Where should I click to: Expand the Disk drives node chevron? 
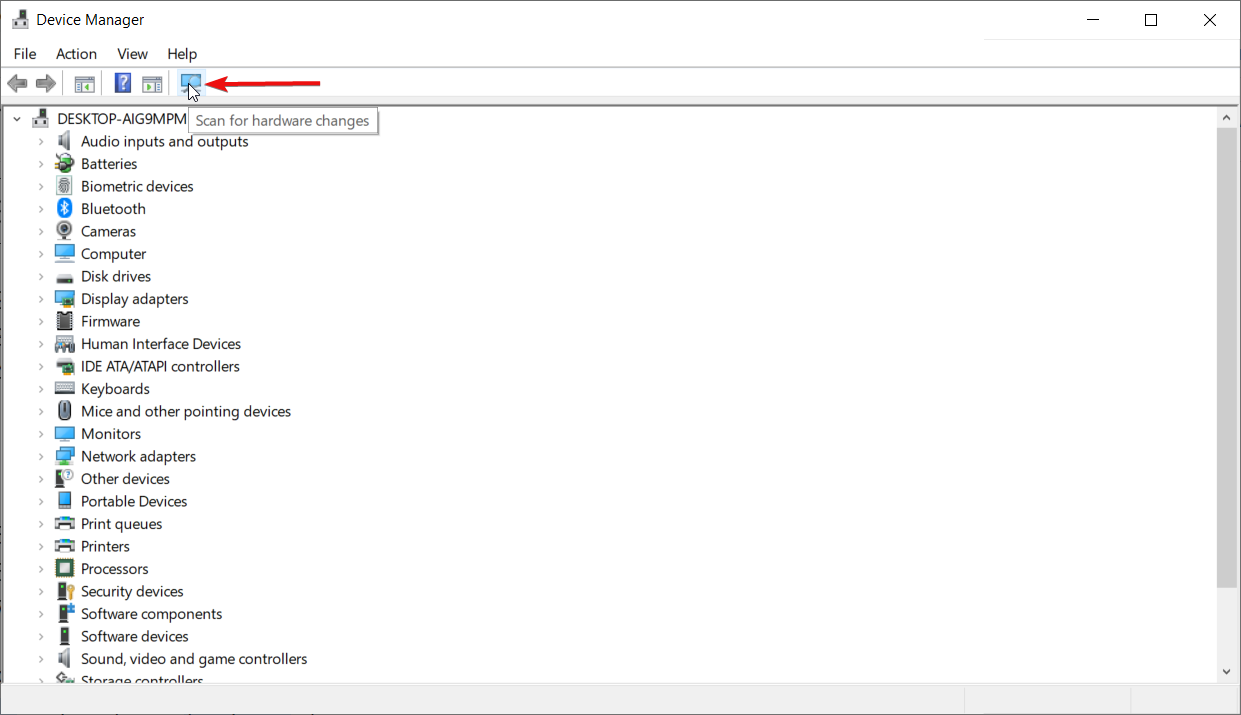pyautogui.click(x=41, y=276)
